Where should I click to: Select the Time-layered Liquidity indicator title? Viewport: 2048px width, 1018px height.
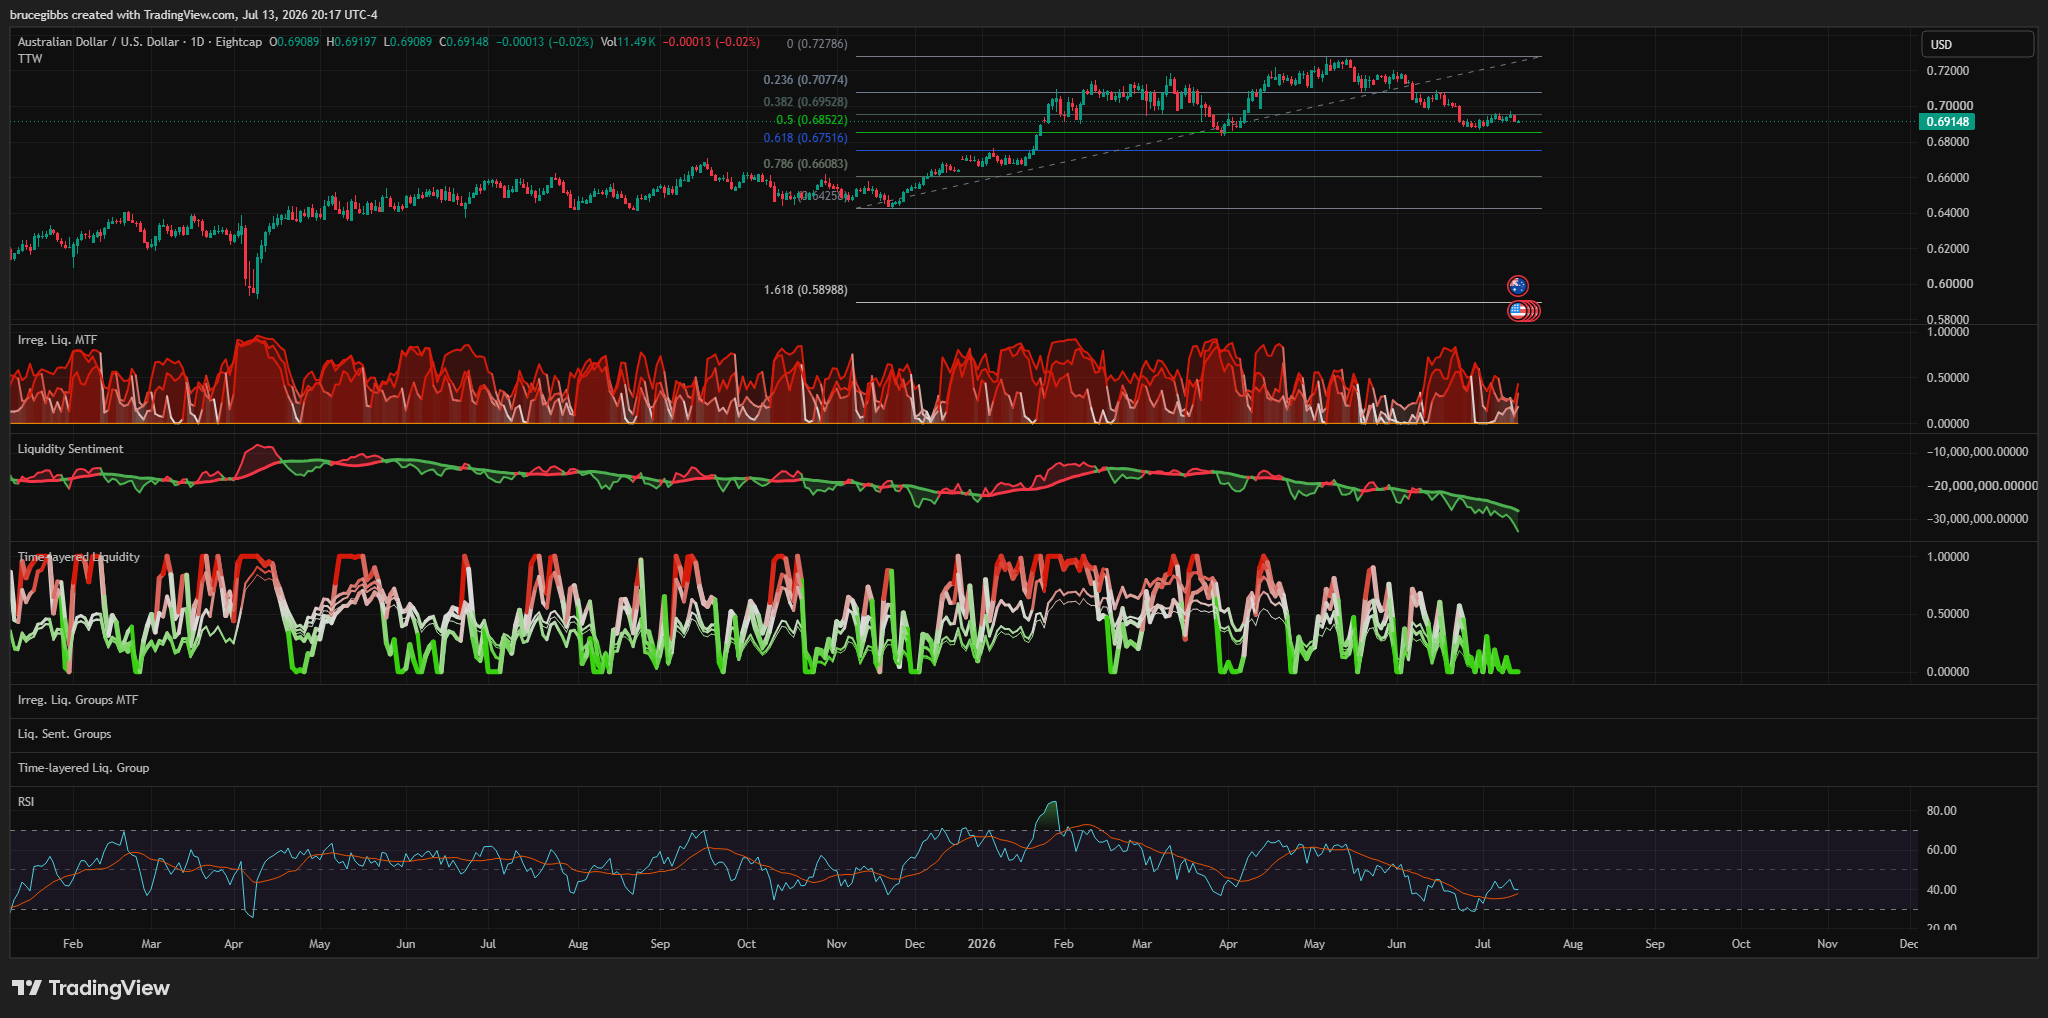[x=79, y=557]
